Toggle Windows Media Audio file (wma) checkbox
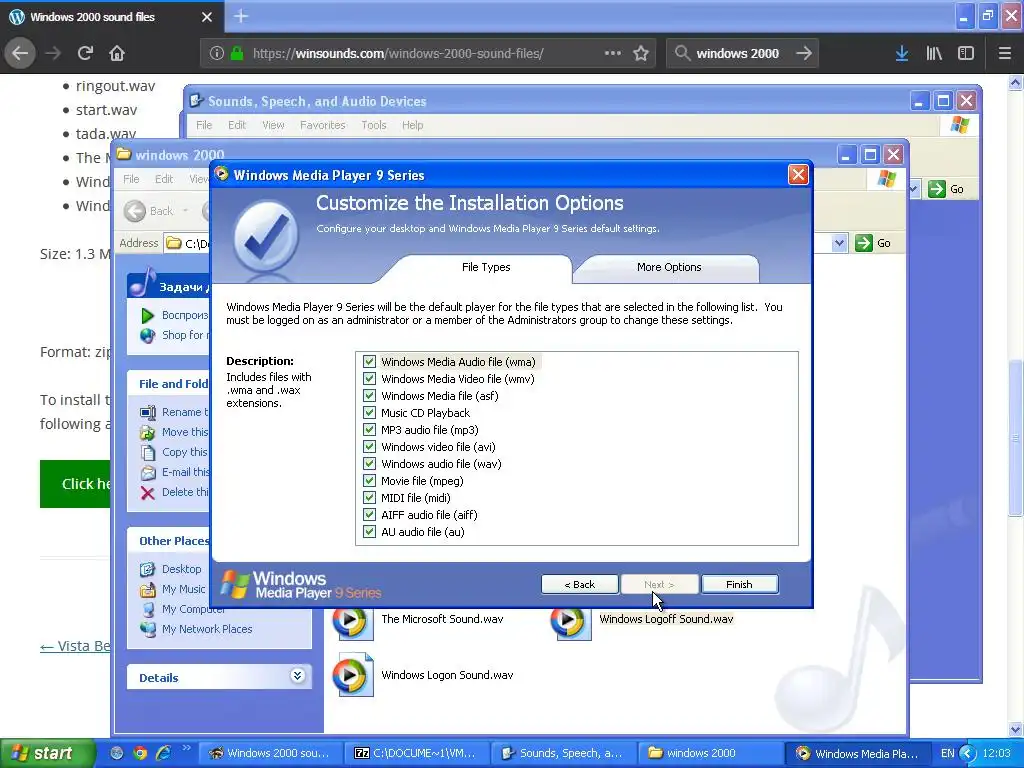Image resolution: width=1024 pixels, height=768 pixels. (x=370, y=362)
